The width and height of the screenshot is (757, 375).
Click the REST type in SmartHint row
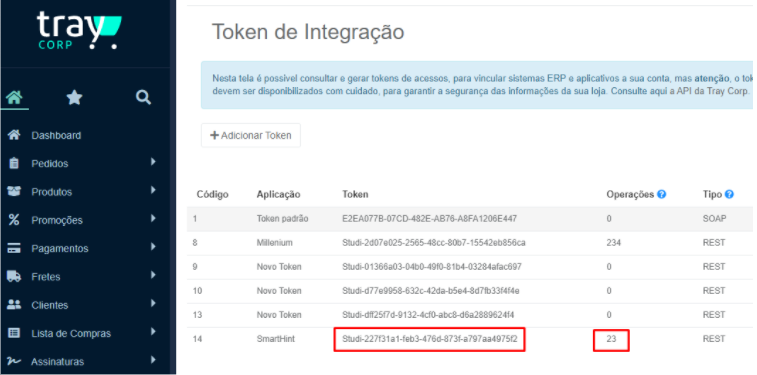(x=714, y=339)
